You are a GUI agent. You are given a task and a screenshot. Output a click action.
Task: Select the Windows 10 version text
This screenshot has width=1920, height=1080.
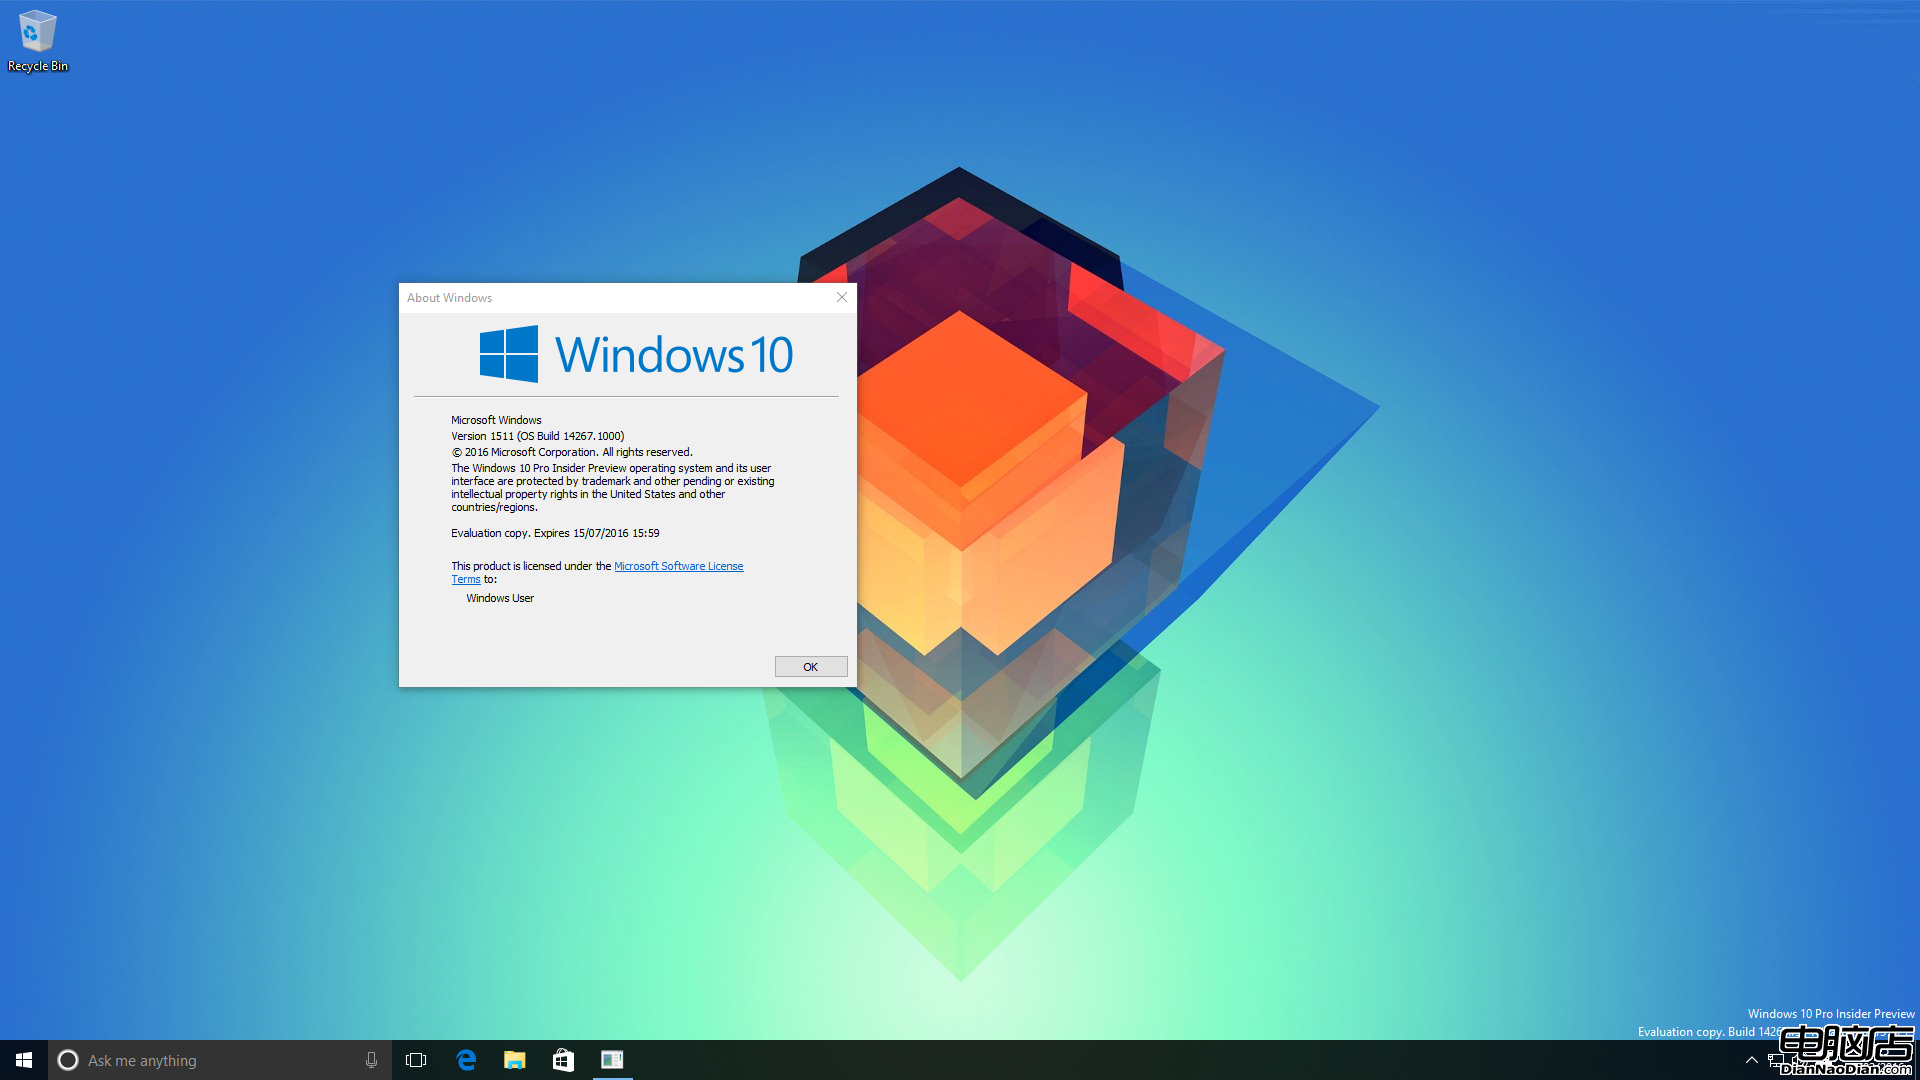click(x=537, y=435)
